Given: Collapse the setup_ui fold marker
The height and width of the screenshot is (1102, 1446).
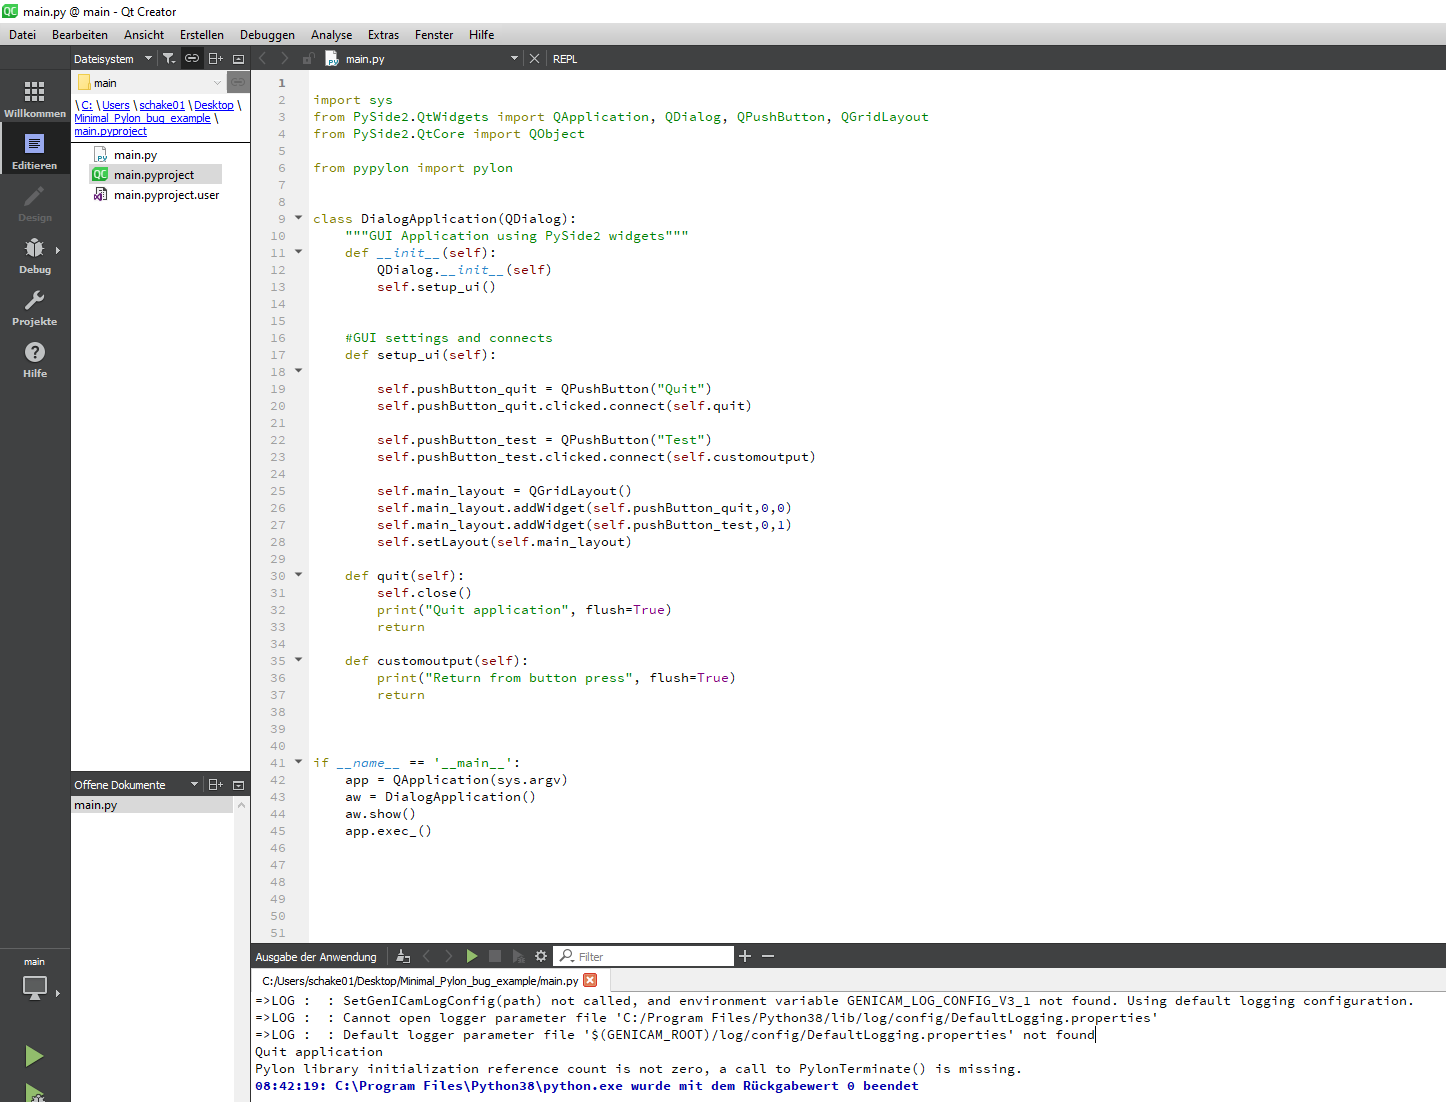Looking at the screenshot, I should click(298, 370).
